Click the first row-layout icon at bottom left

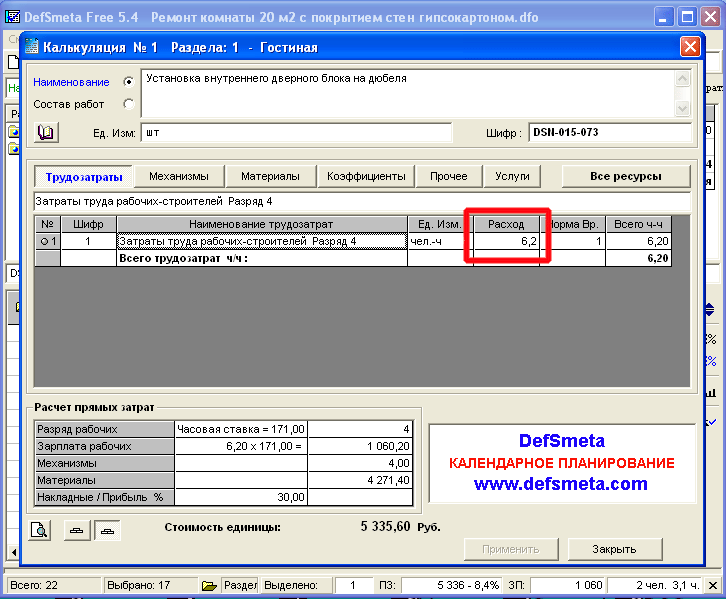[76, 530]
